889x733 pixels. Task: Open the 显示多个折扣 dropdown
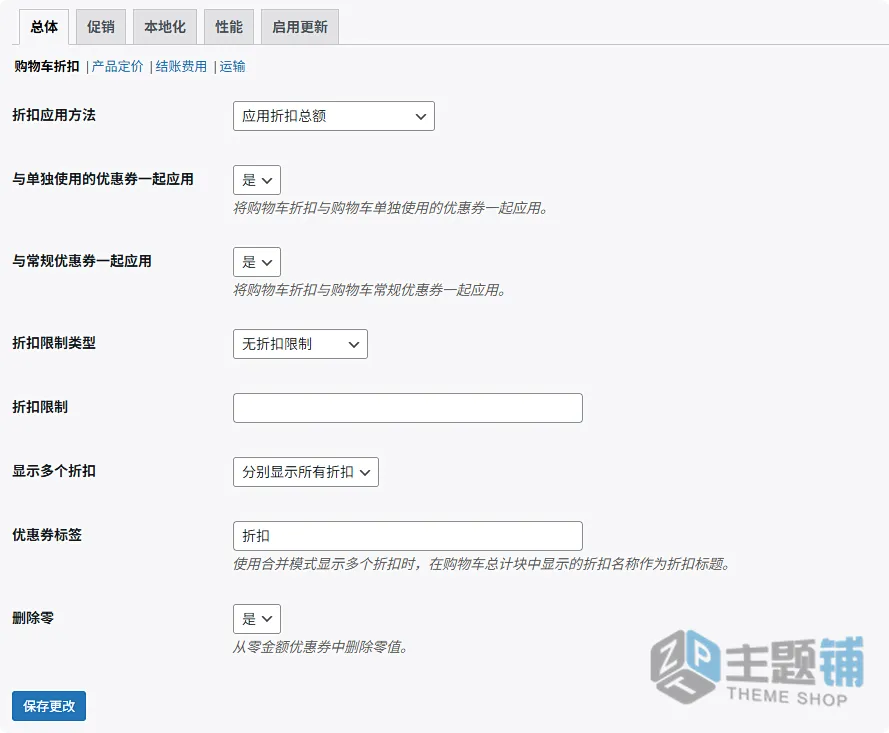(306, 472)
